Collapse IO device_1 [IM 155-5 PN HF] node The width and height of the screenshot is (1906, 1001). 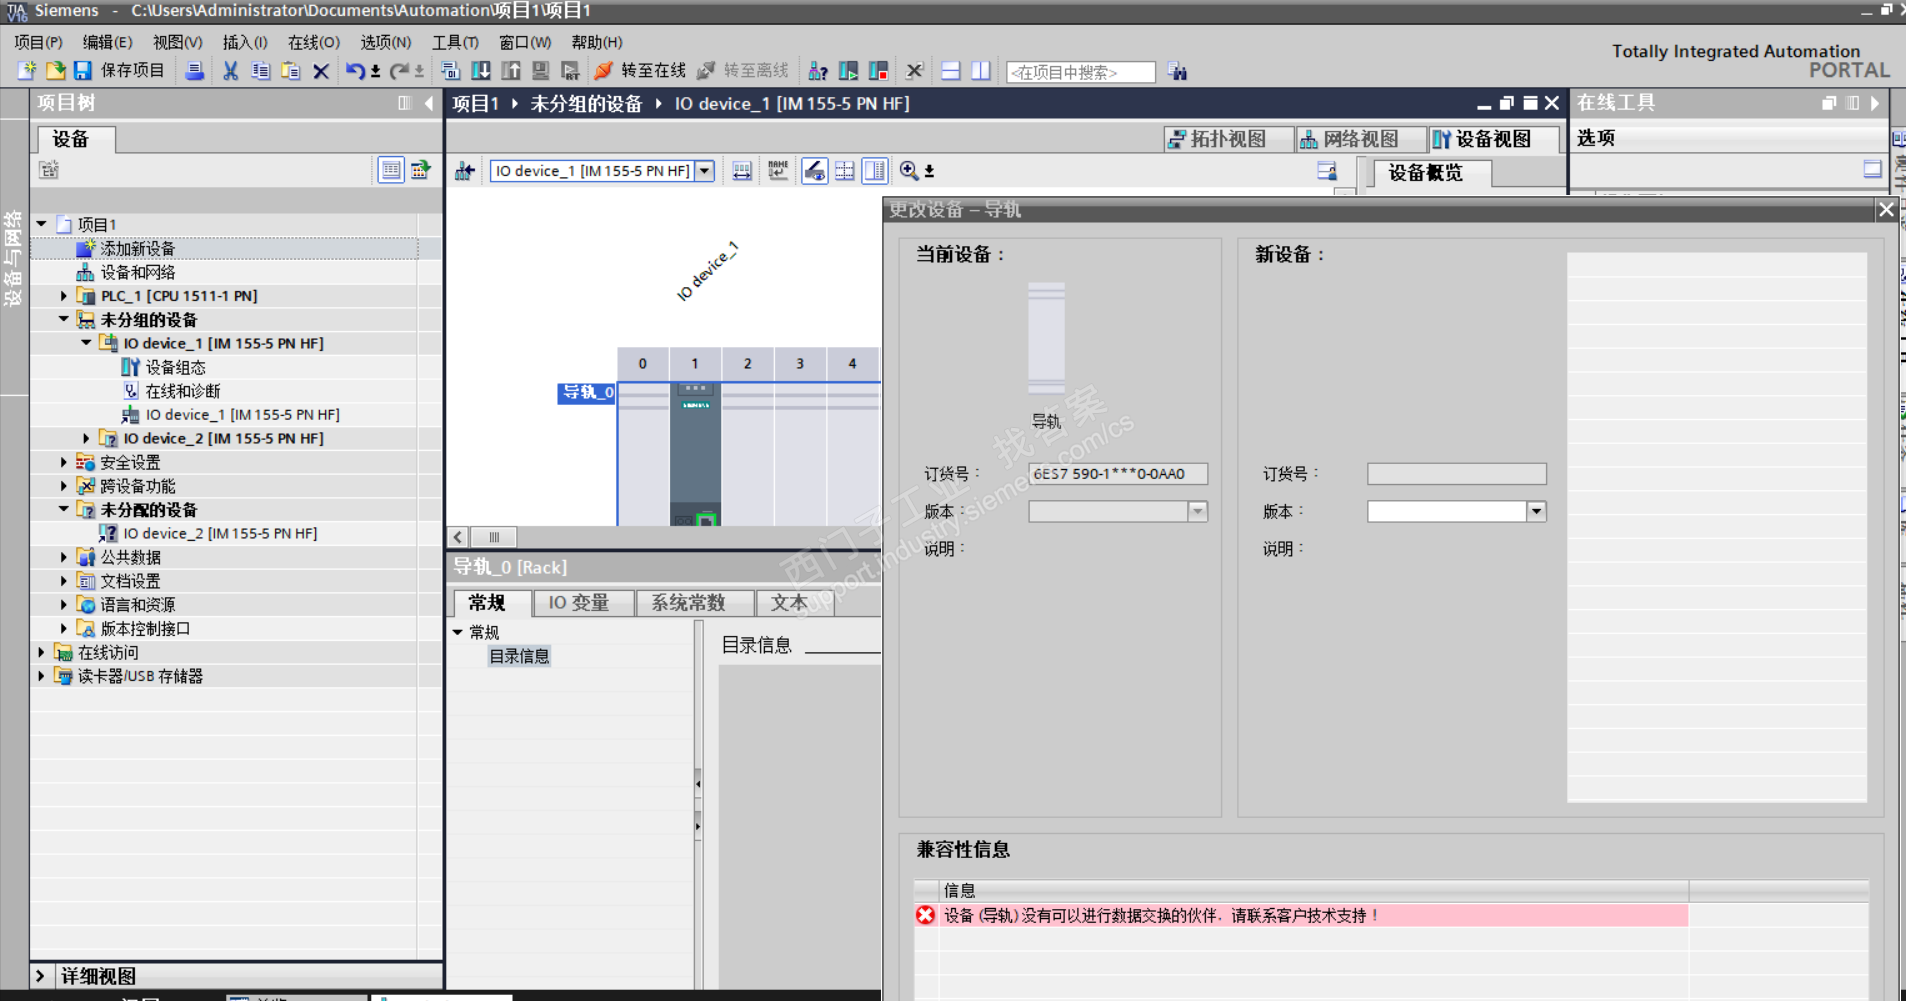86,343
